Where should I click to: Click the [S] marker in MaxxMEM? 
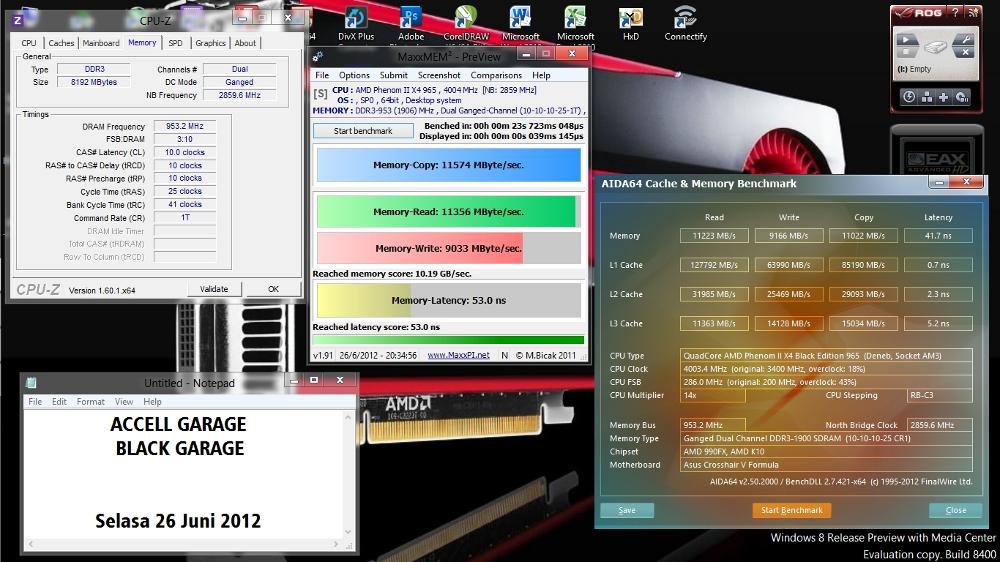click(x=320, y=94)
